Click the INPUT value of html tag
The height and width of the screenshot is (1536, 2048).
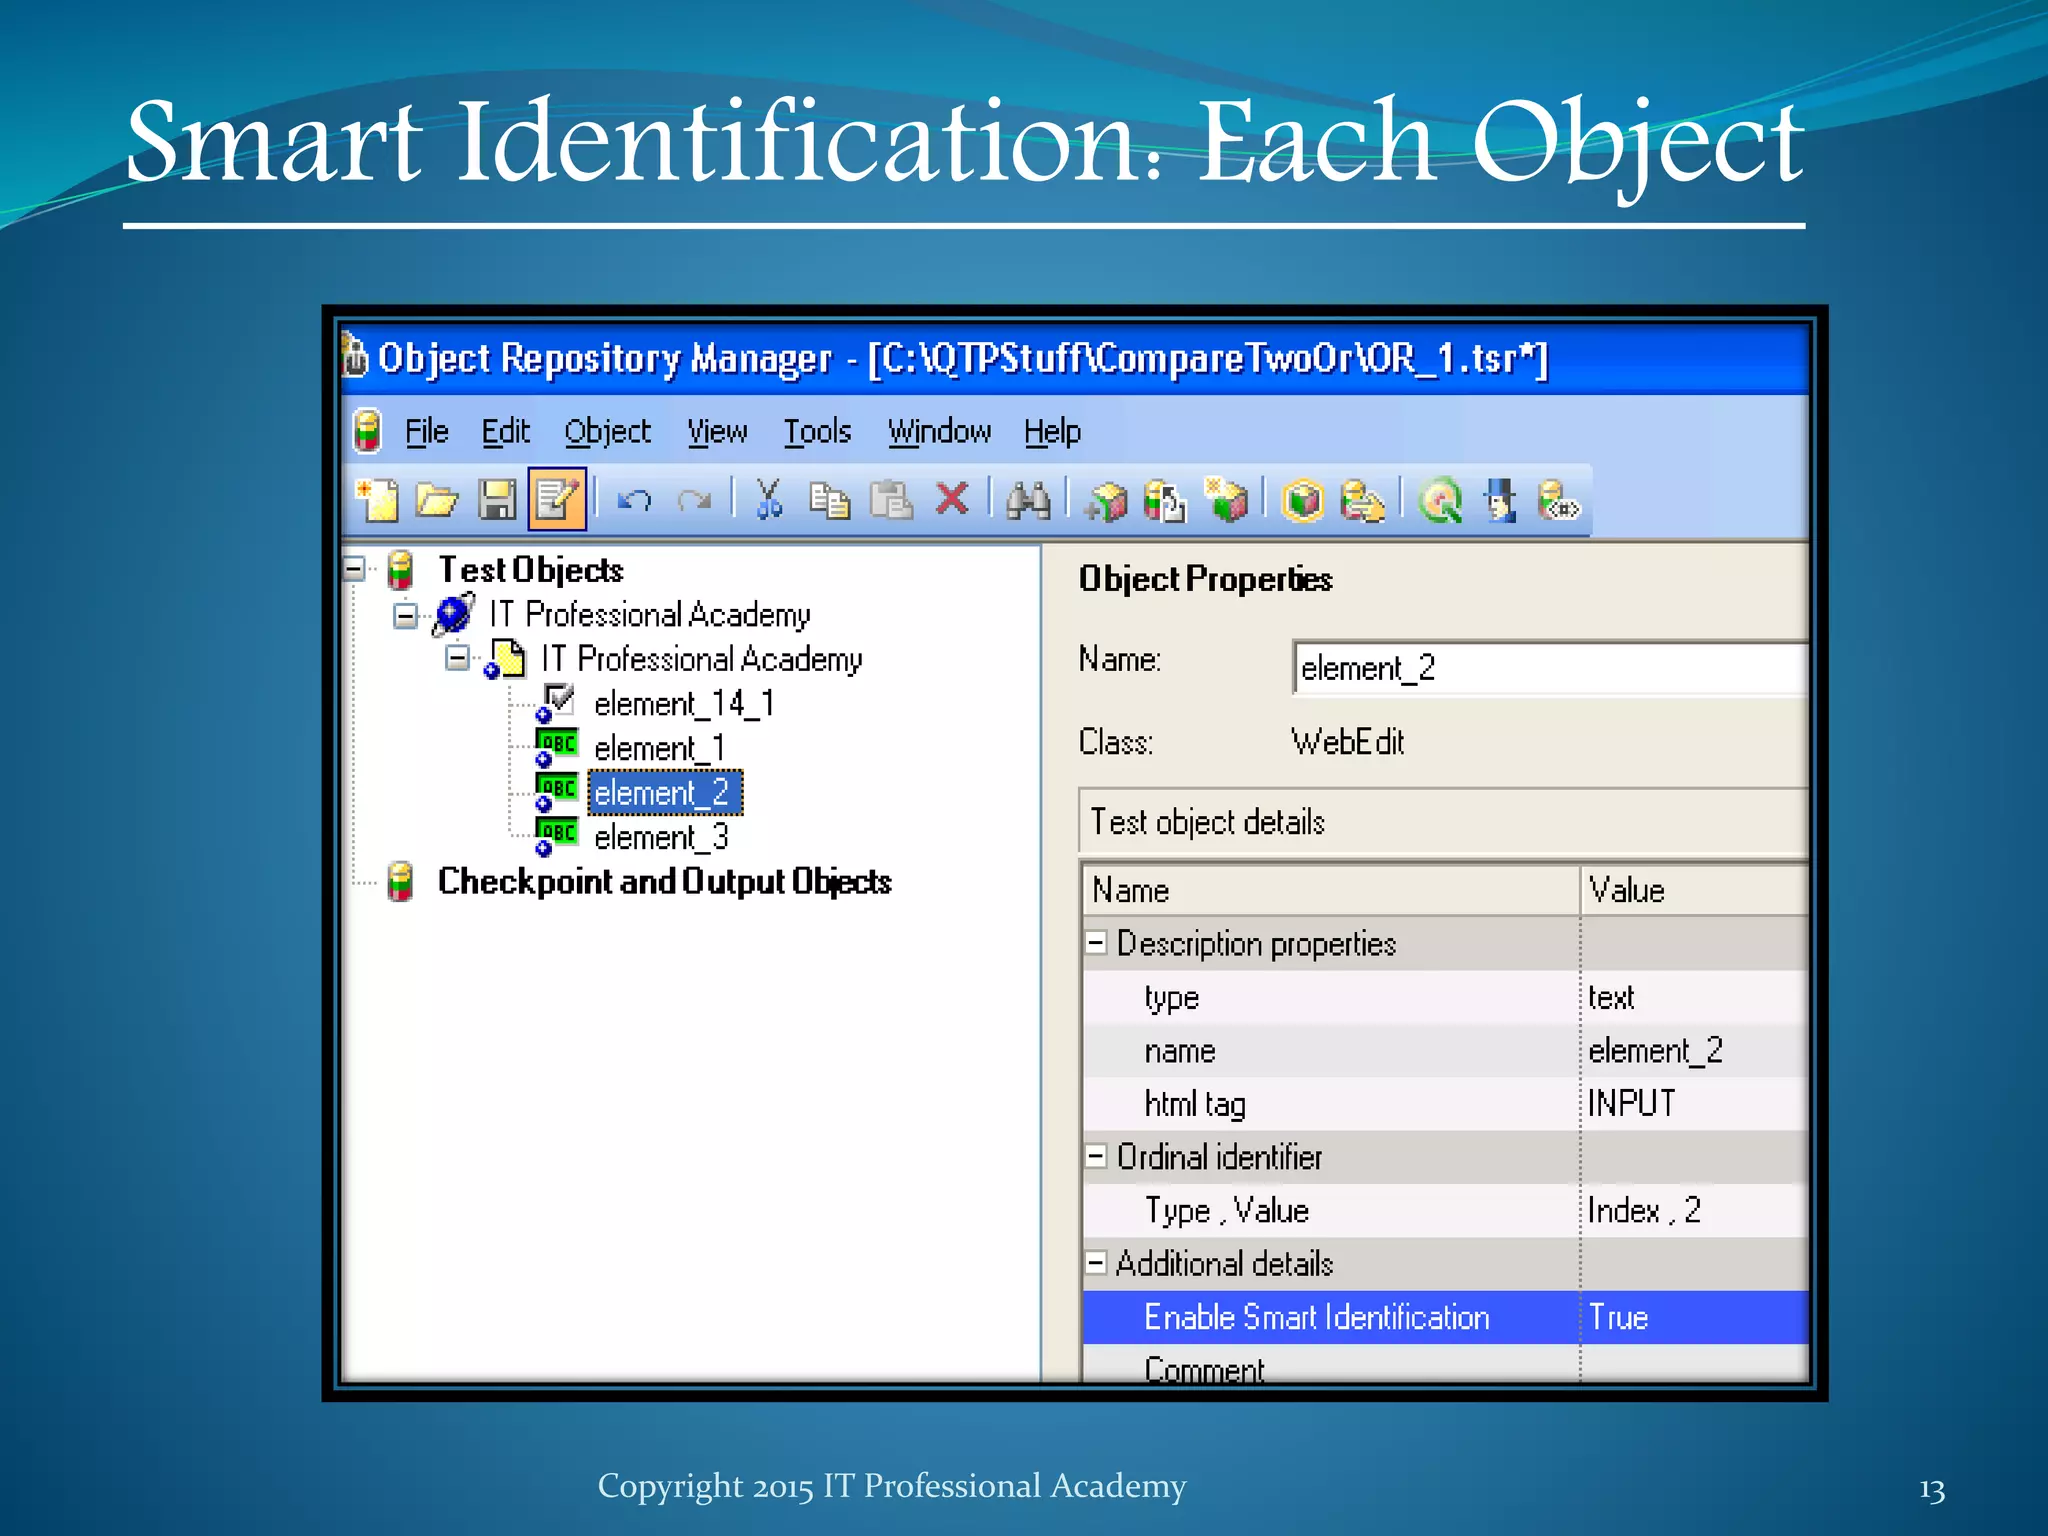[x=1631, y=1103]
